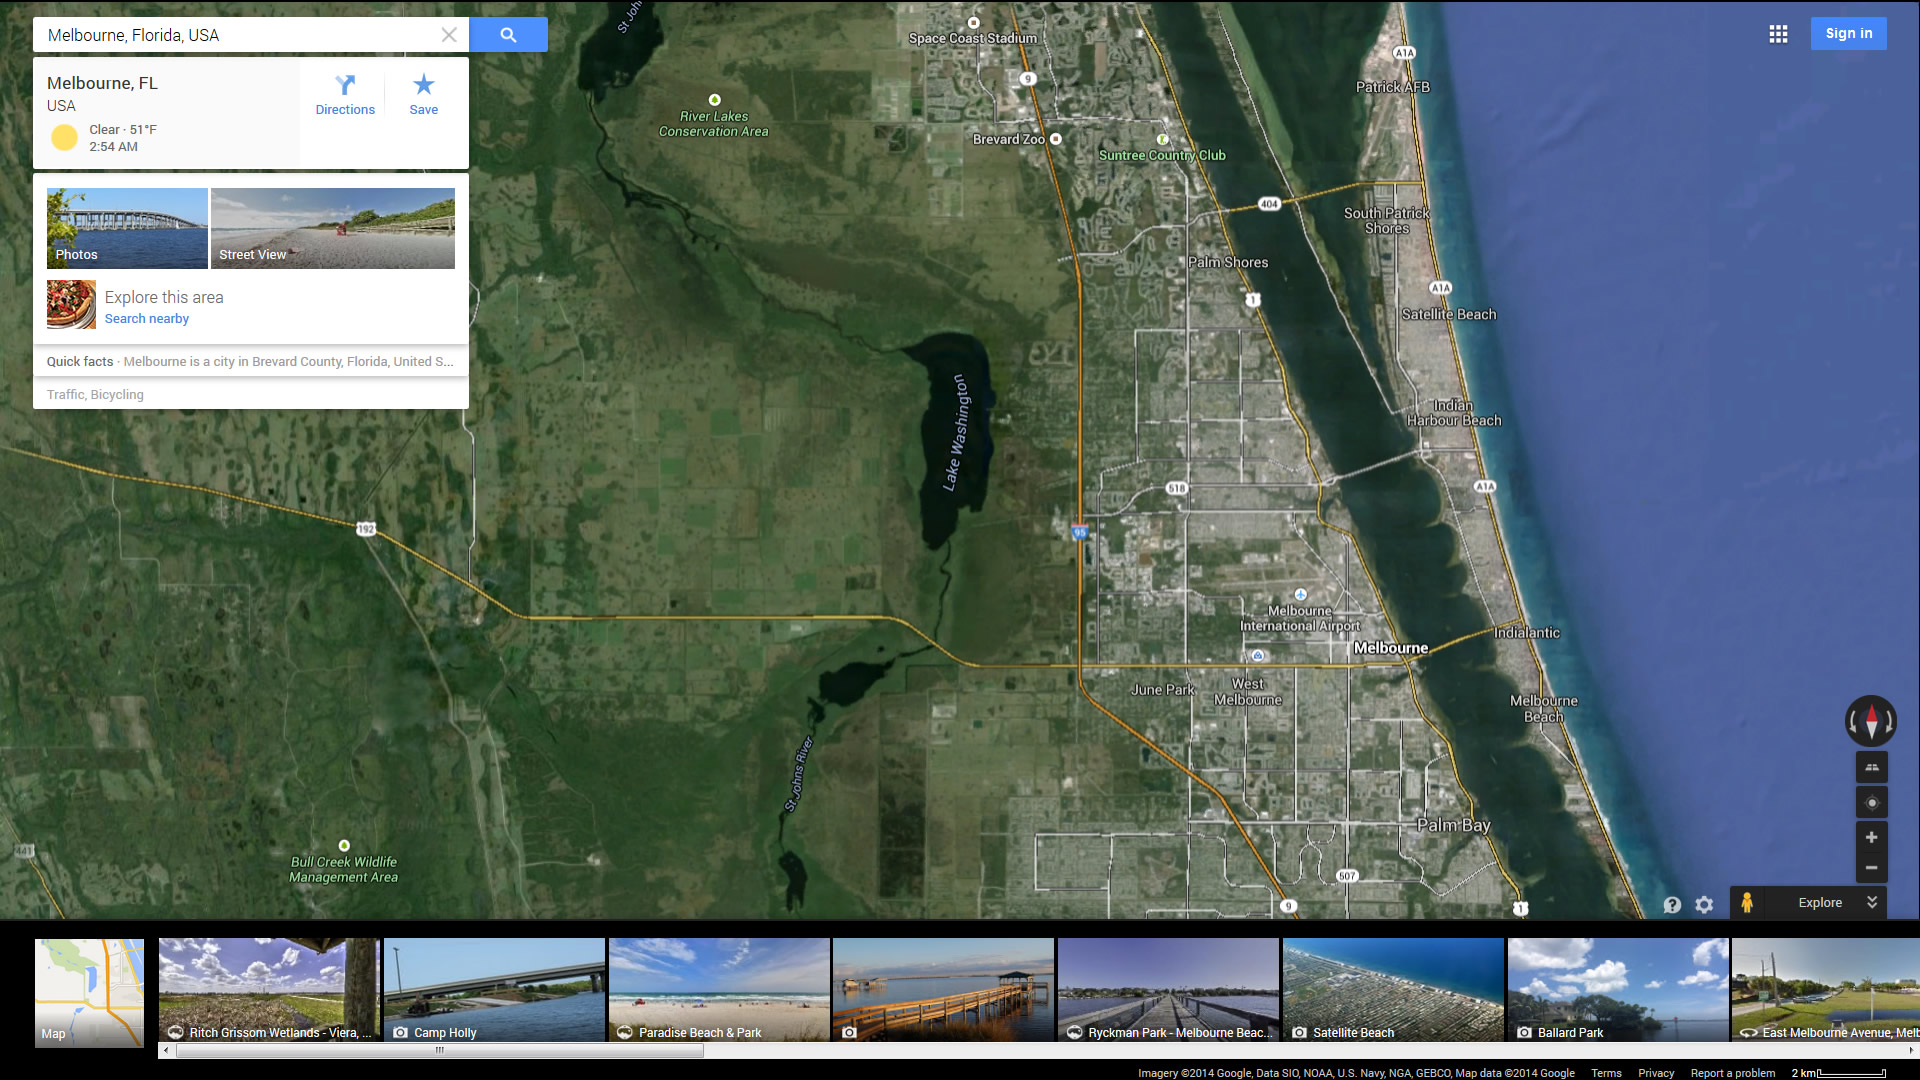Screen dimensions: 1920x1080
Task: Open the Google apps grid
Action: tap(1778, 34)
